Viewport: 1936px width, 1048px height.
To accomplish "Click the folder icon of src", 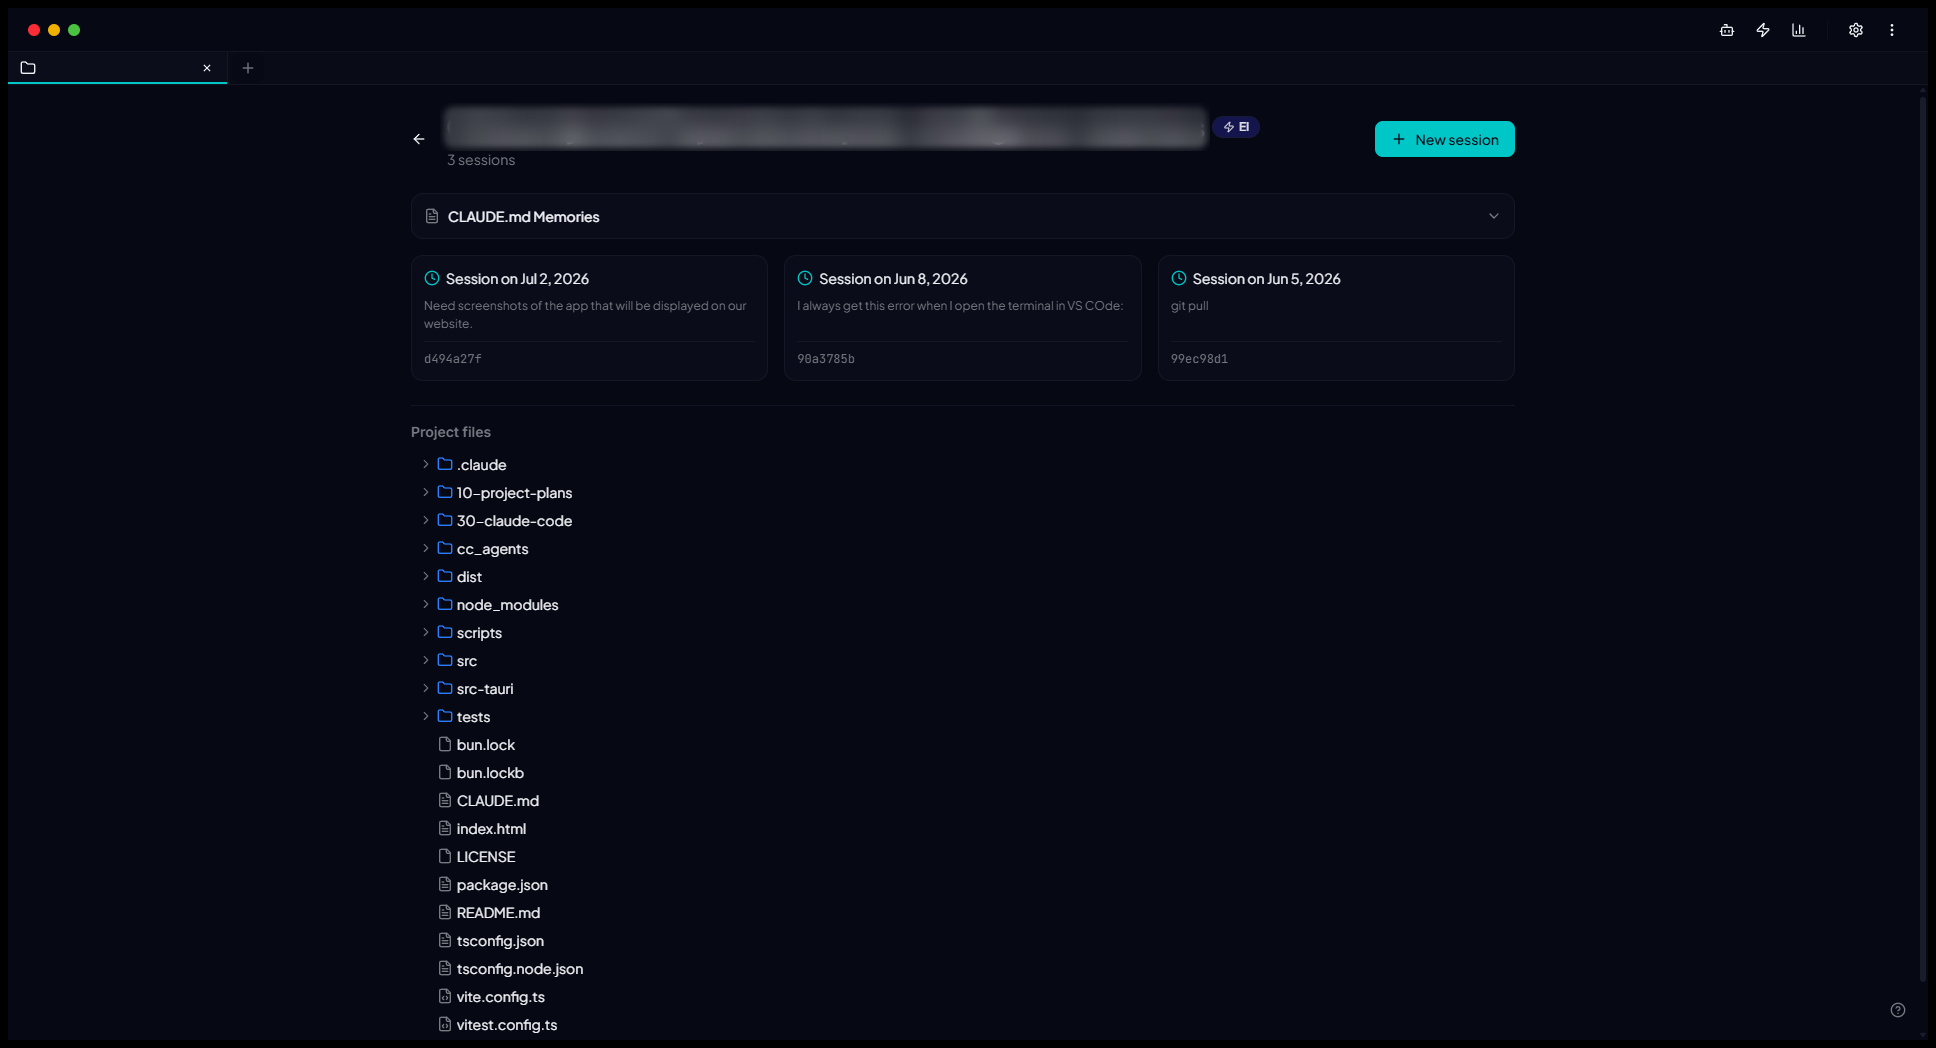I will click(445, 660).
